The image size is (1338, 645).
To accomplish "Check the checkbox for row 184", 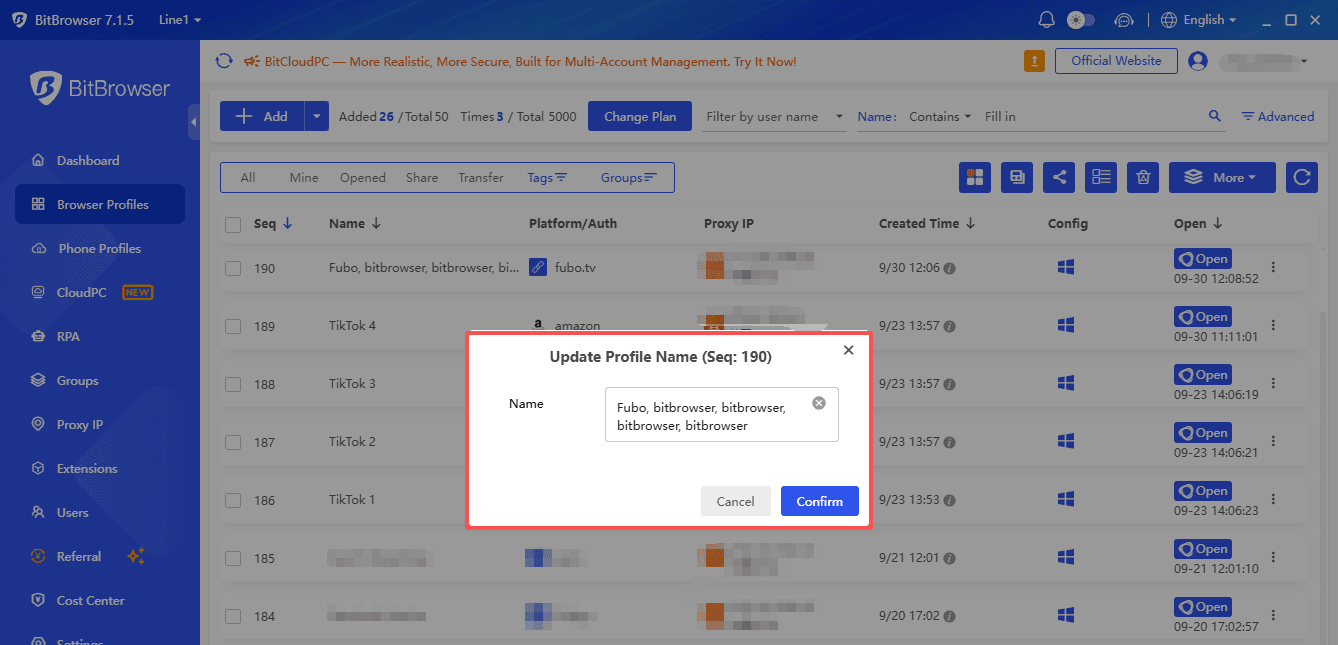I will (233, 616).
